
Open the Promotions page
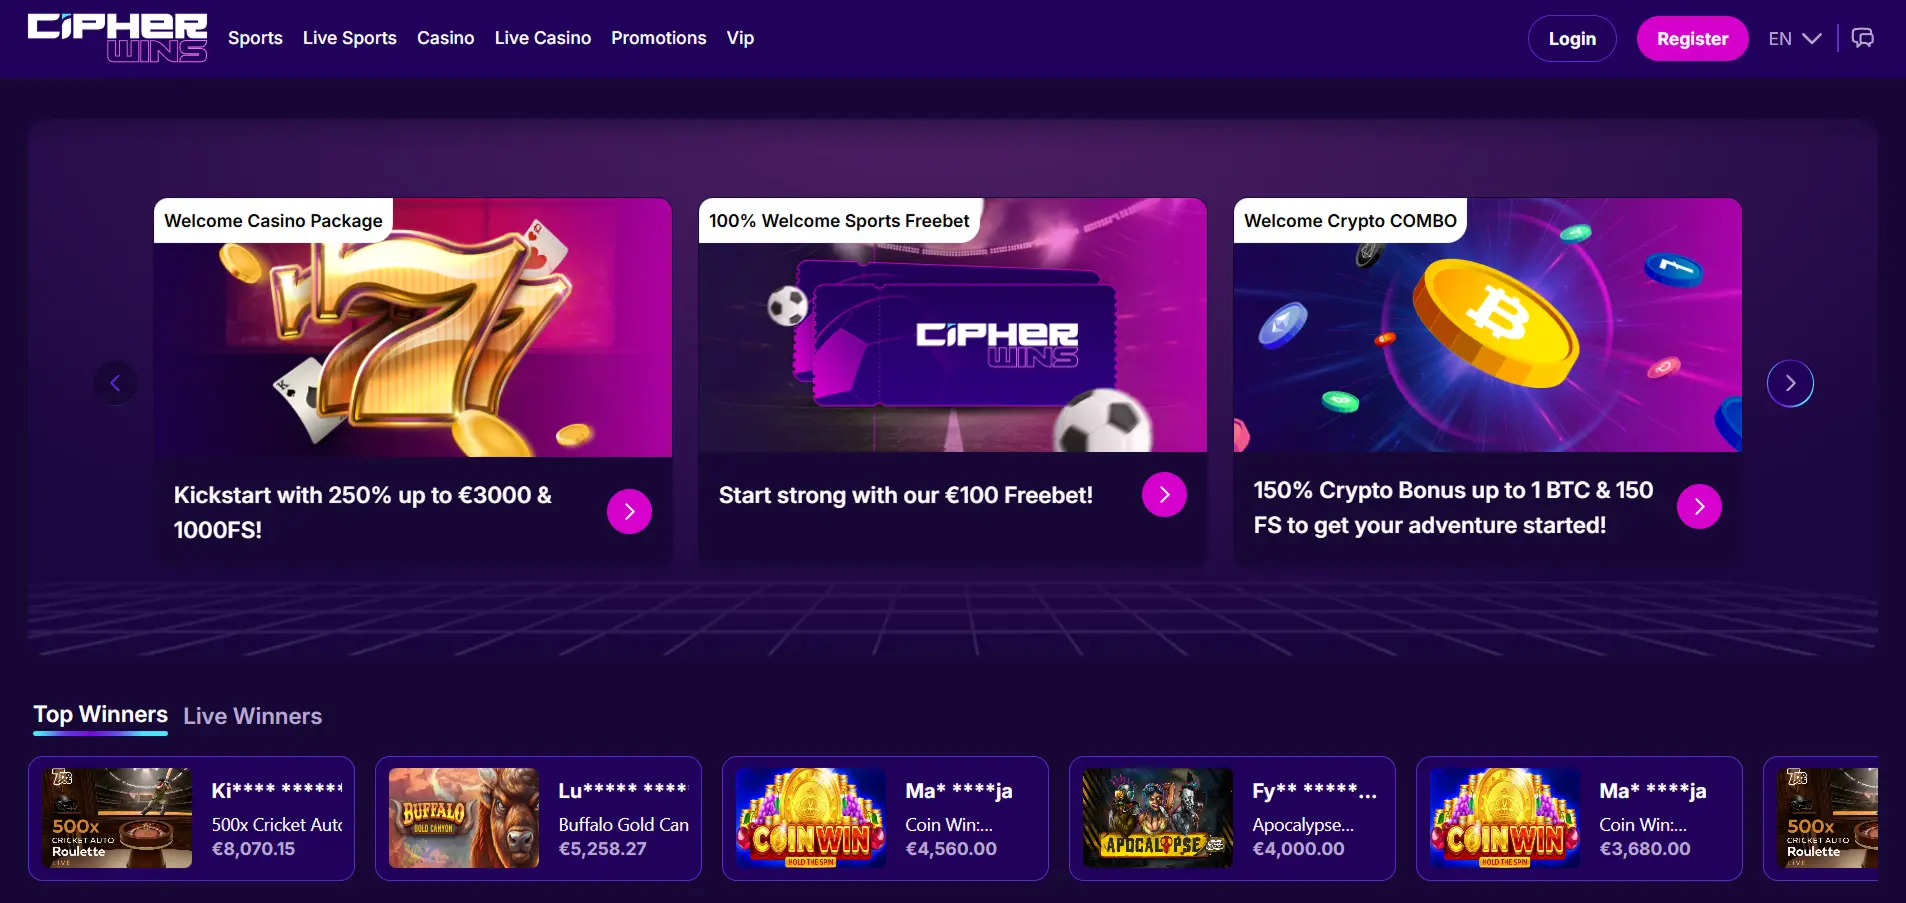point(659,38)
